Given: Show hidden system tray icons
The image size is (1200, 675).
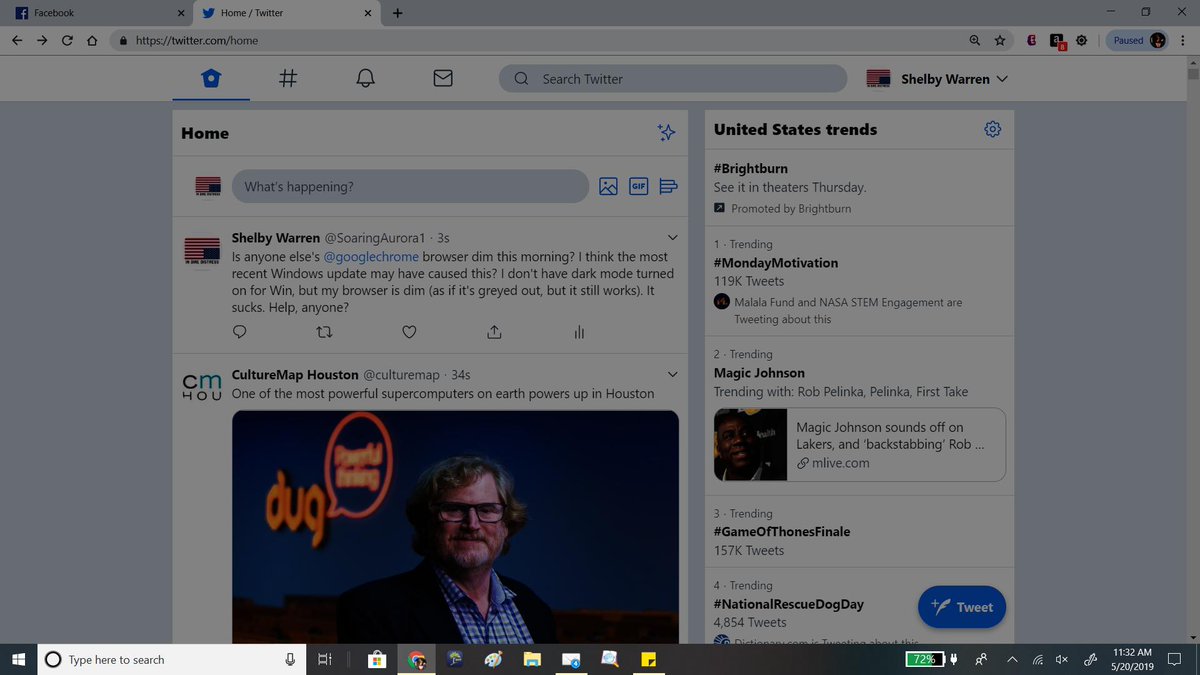Looking at the screenshot, I should click(x=1011, y=659).
